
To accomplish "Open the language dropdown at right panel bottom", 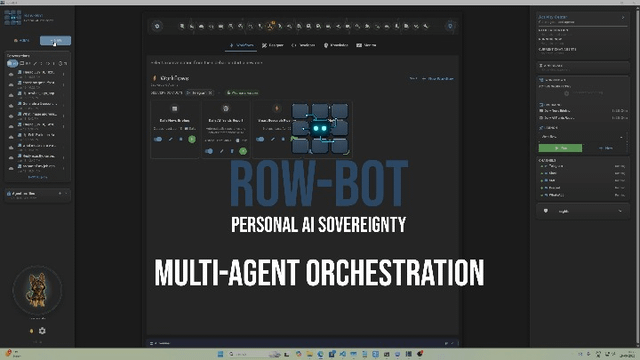I will (x=583, y=211).
